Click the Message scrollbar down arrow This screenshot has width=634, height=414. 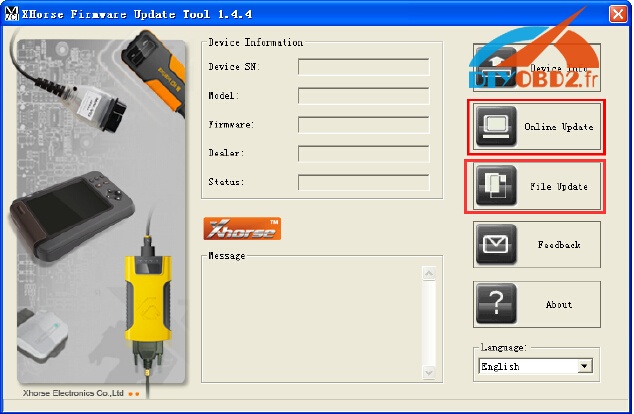coord(429,372)
